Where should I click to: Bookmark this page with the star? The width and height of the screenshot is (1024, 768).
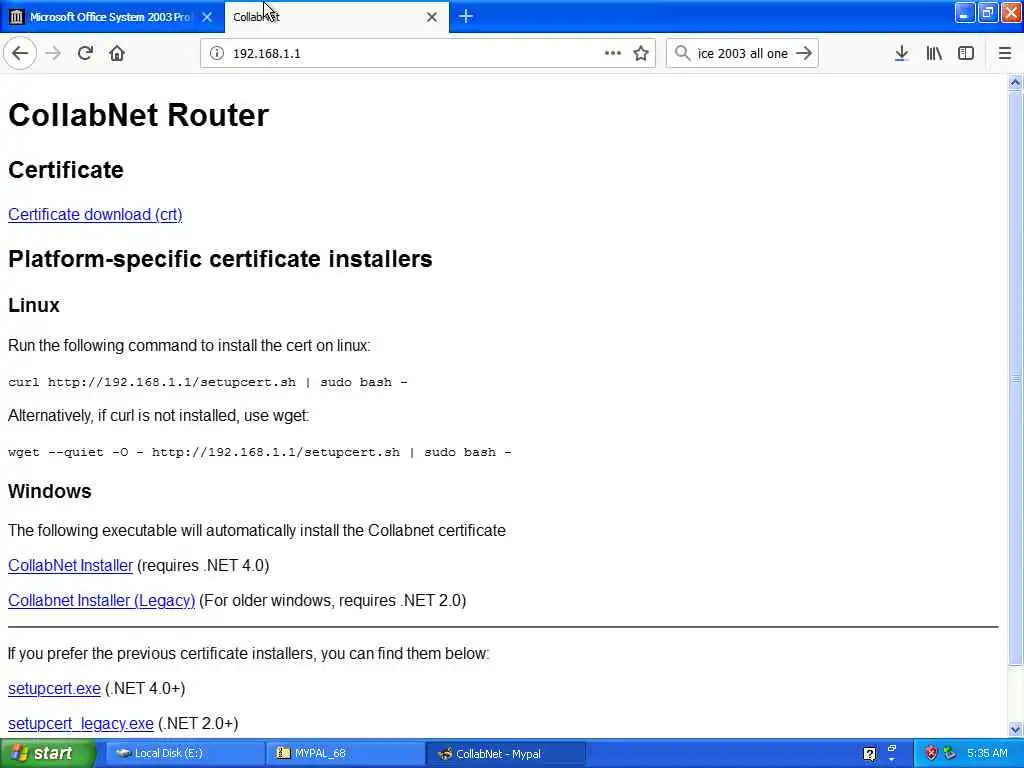[641, 54]
